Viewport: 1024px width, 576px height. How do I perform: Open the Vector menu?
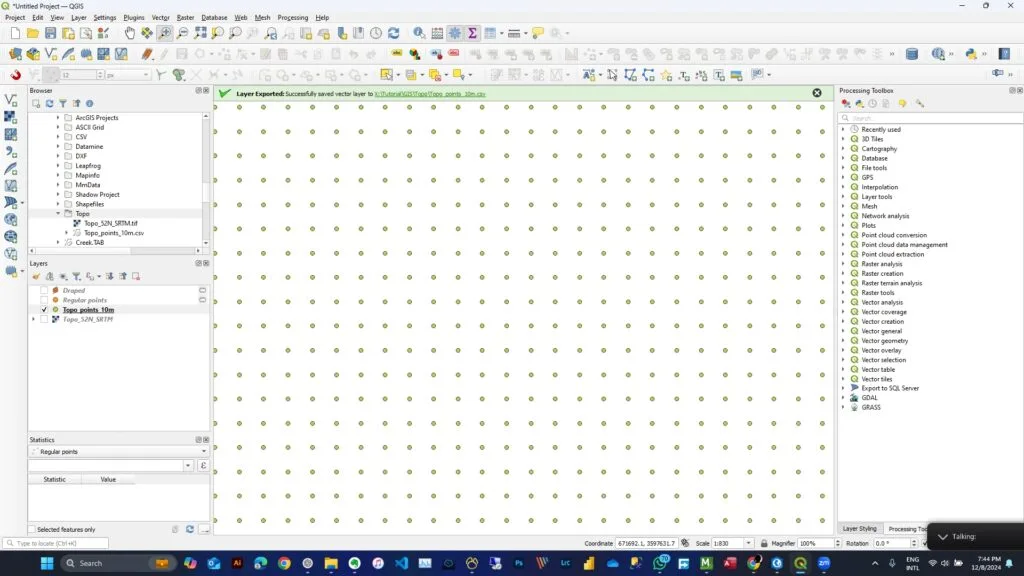[158, 17]
